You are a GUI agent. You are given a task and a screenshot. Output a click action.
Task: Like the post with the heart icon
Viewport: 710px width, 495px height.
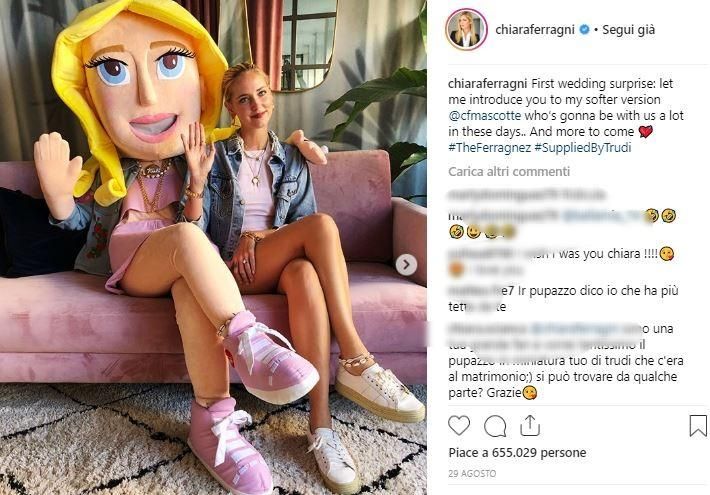(459, 426)
